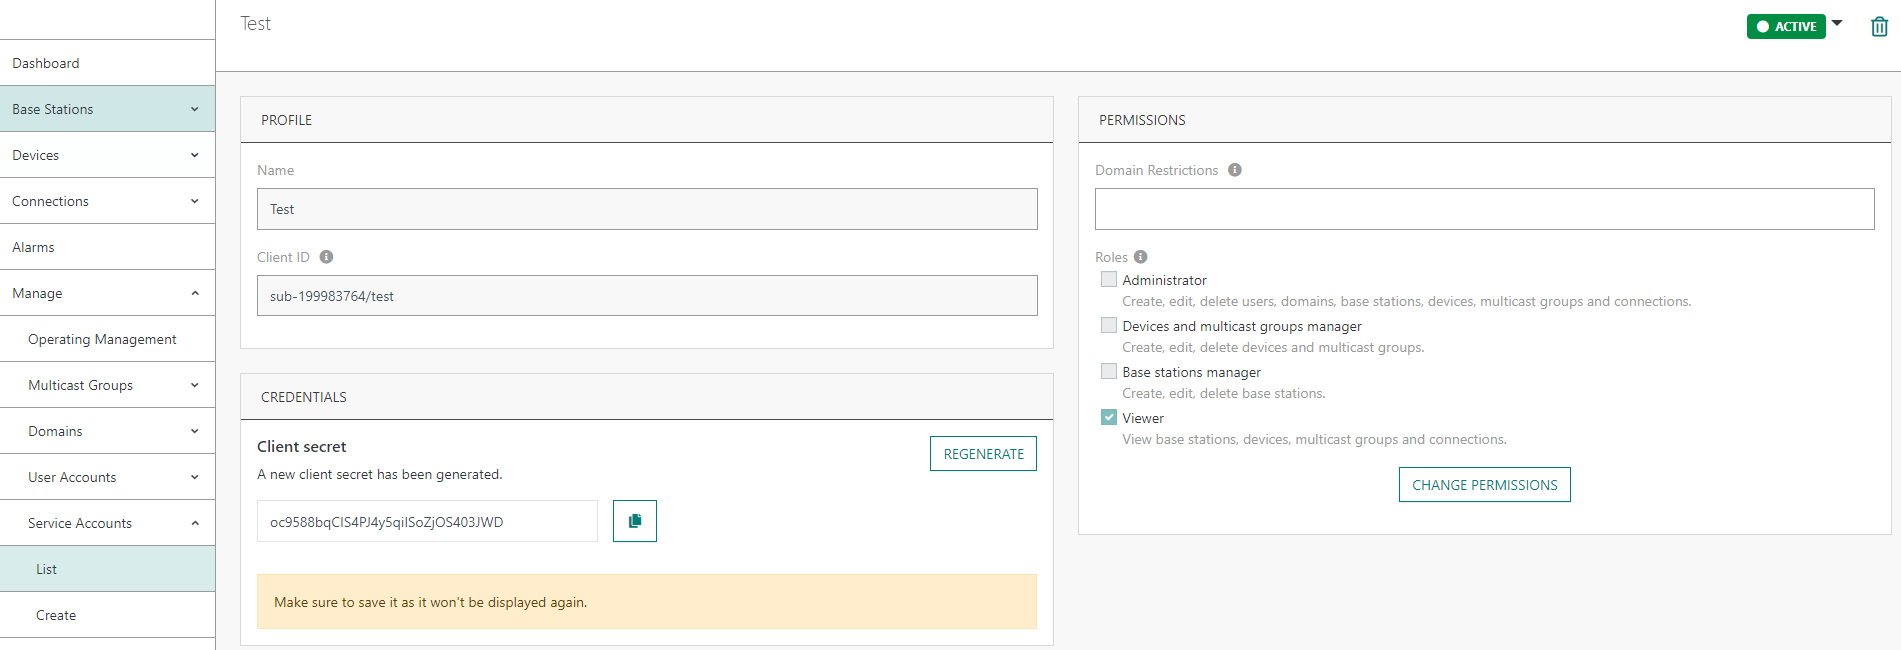Click the trash delete icon

coord(1879,27)
